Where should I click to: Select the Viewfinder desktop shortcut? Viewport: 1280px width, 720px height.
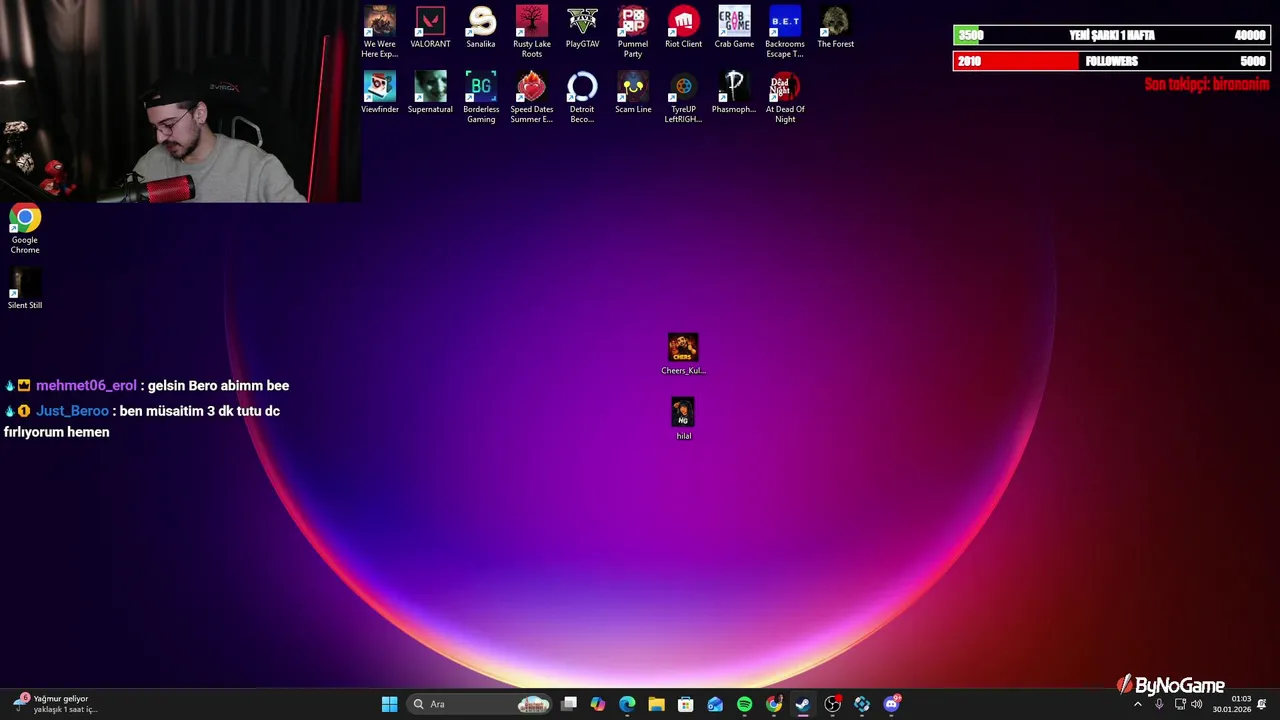click(x=380, y=93)
